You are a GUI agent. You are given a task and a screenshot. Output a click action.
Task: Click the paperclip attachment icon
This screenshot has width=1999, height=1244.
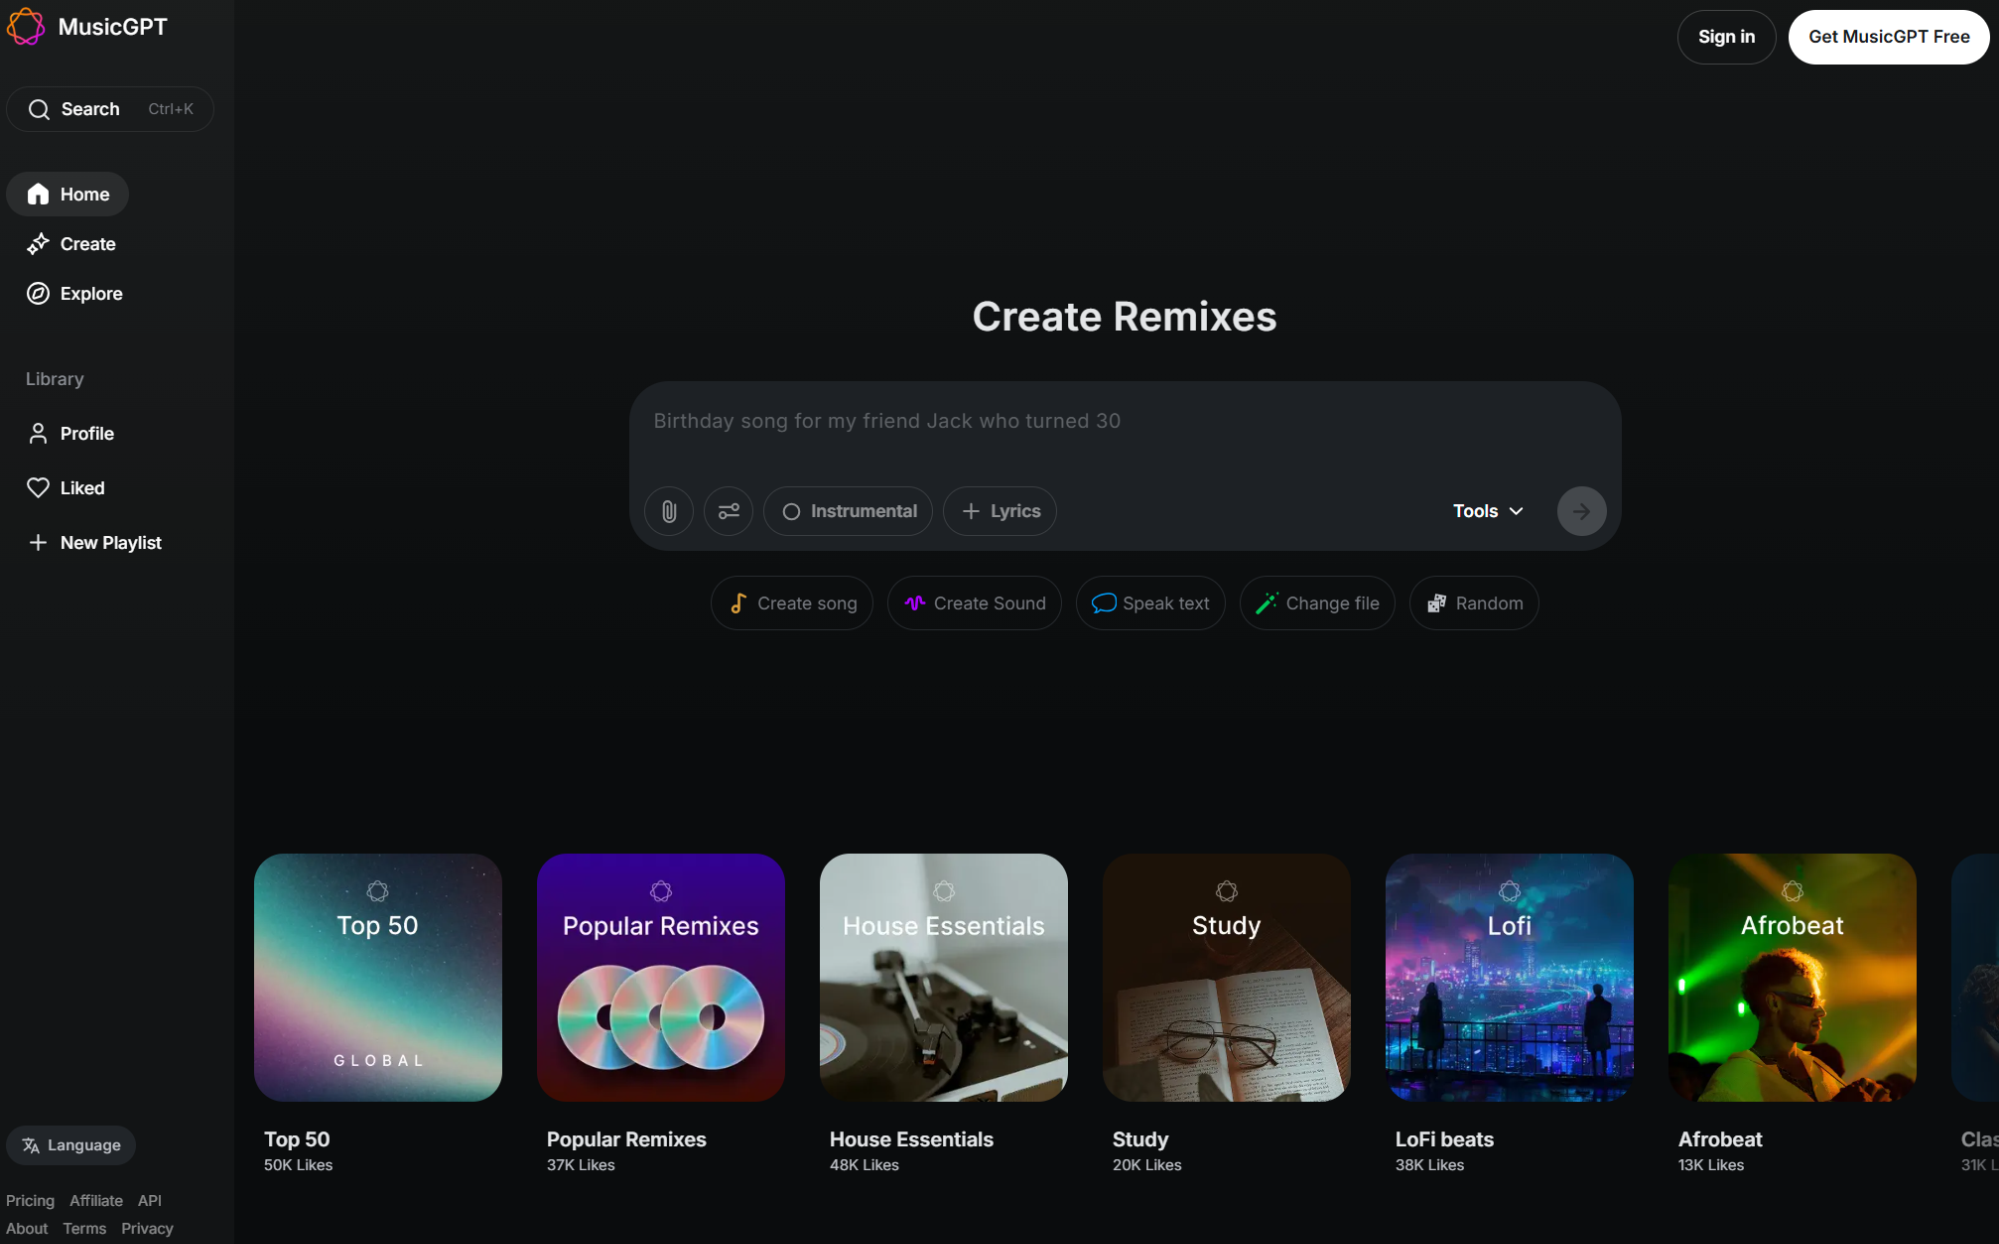pyautogui.click(x=668, y=511)
